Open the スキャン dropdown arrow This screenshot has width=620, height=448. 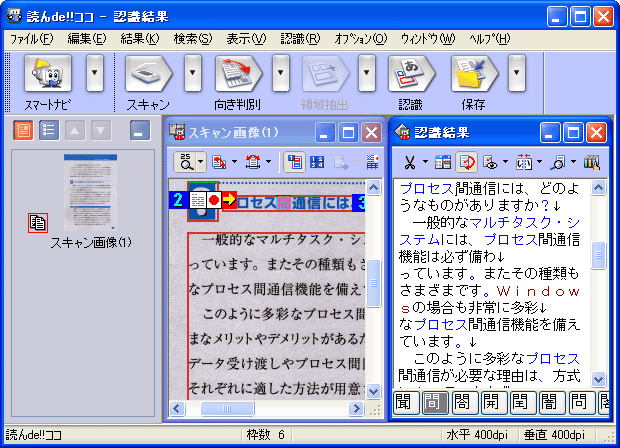point(193,73)
